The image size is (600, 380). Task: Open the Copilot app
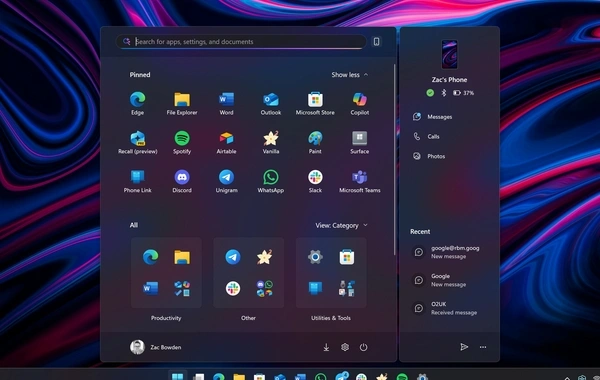point(359,103)
